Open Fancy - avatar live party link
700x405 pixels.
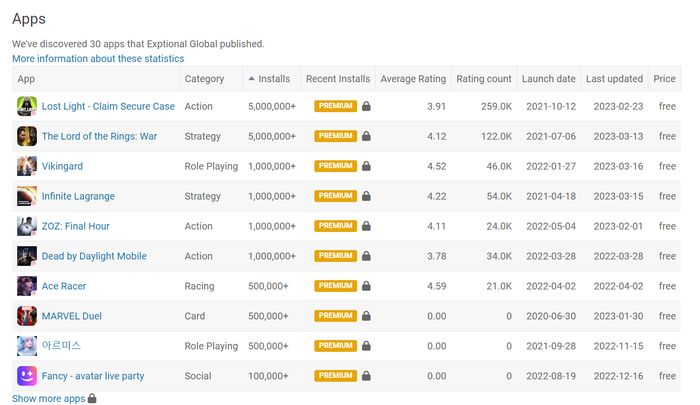[93, 376]
